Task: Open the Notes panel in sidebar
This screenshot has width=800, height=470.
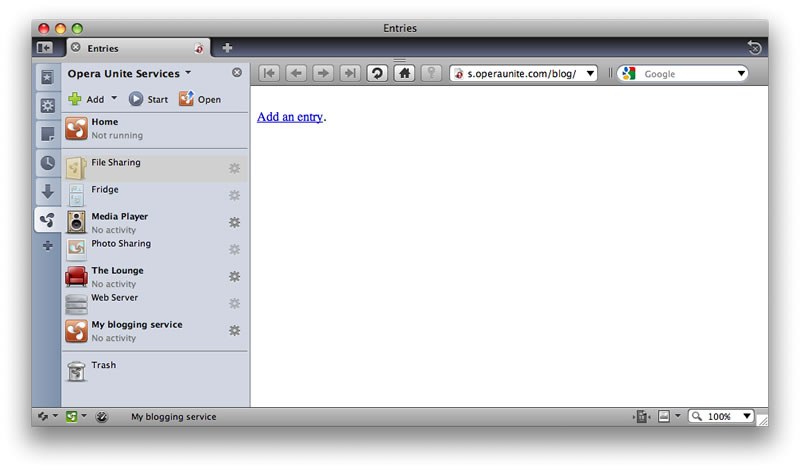Action: tap(47, 134)
